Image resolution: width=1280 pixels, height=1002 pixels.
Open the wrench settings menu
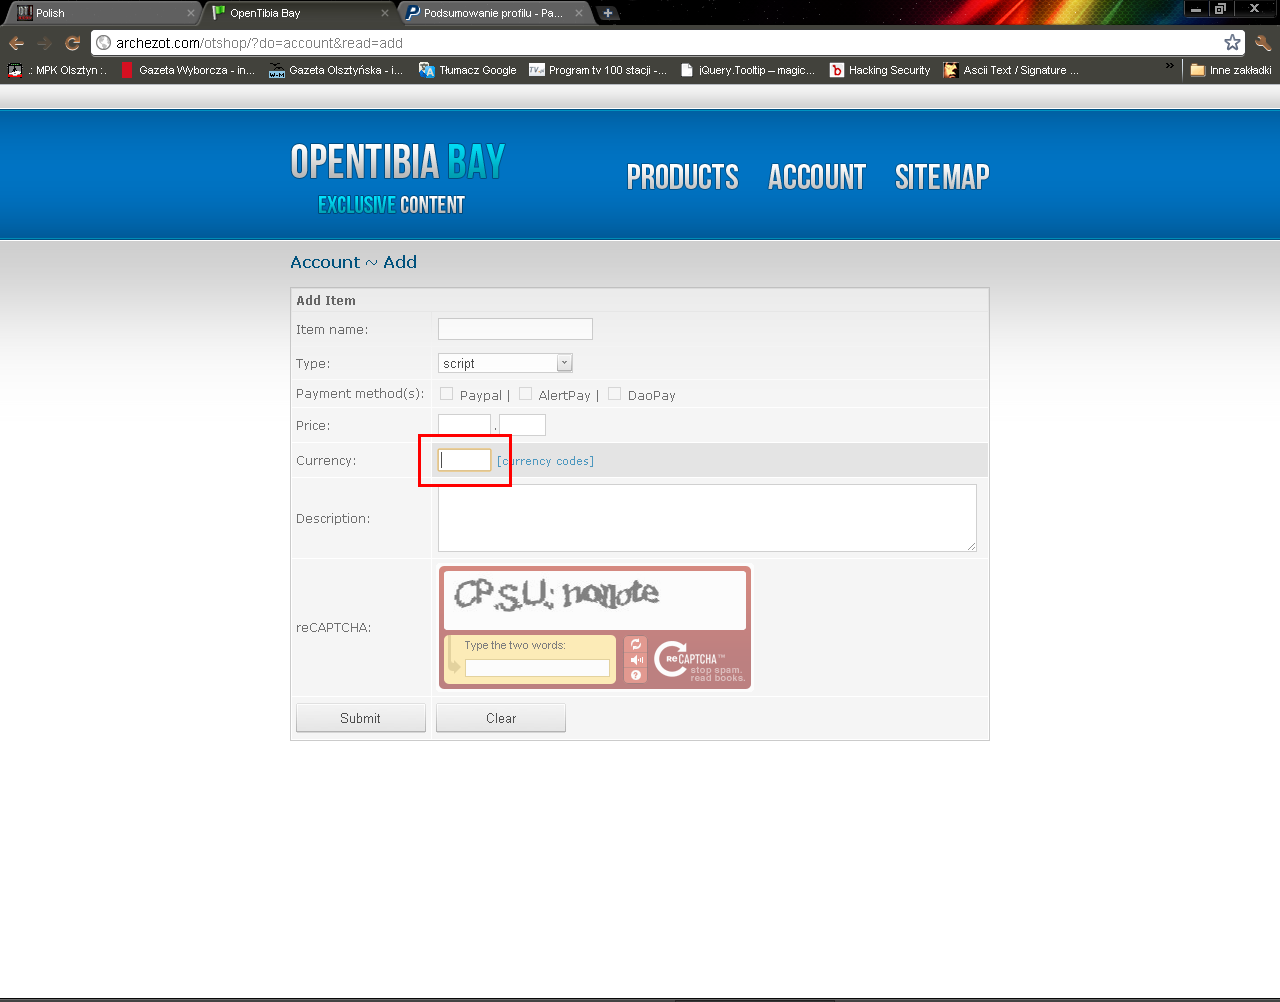[1263, 43]
